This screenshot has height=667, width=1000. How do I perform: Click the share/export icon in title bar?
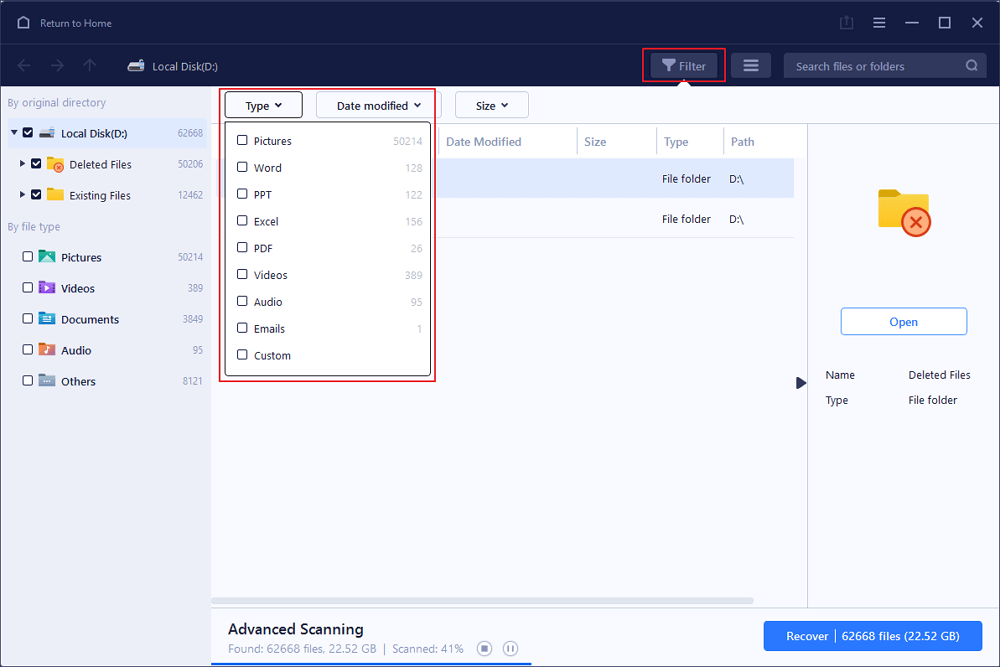(847, 23)
